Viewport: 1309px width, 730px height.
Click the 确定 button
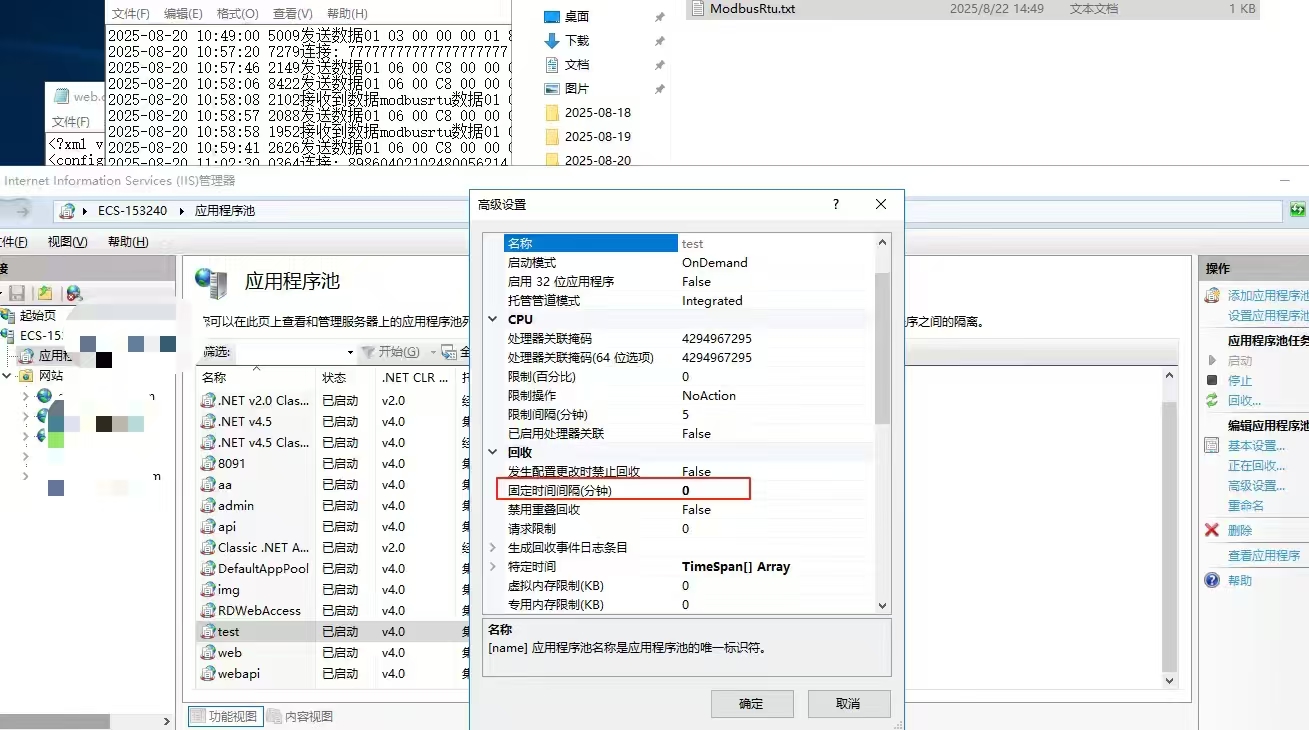point(752,703)
